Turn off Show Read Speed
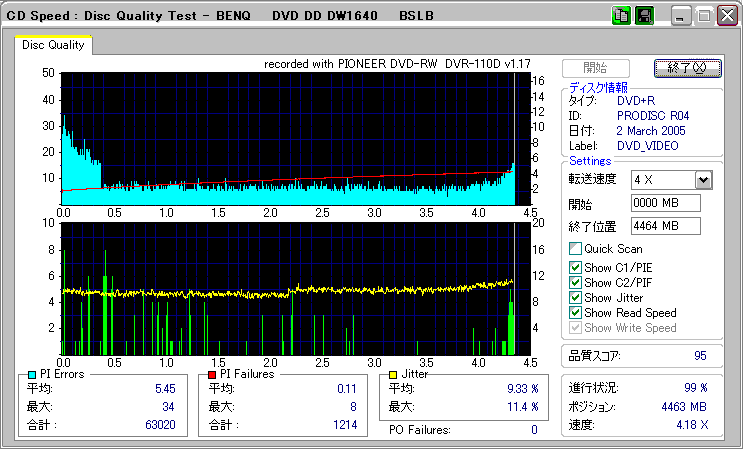743x449 pixels. tap(575, 313)
